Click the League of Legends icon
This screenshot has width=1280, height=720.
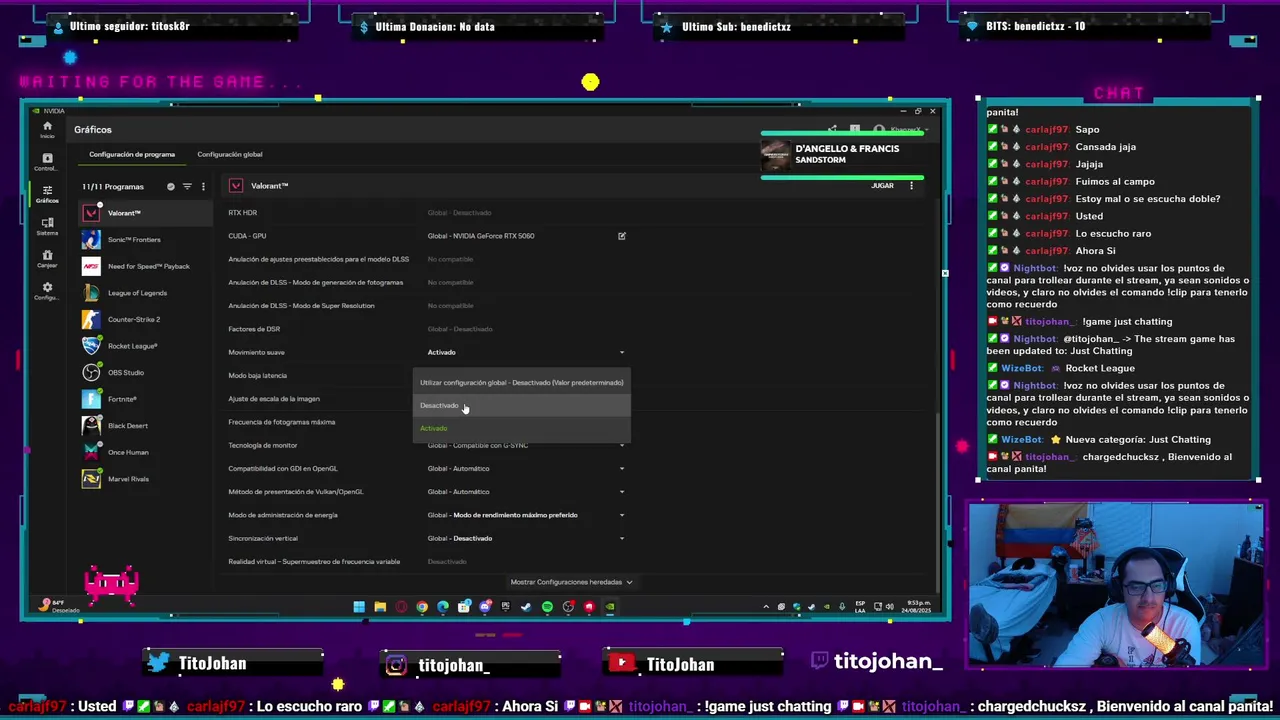tap(91, 293)
